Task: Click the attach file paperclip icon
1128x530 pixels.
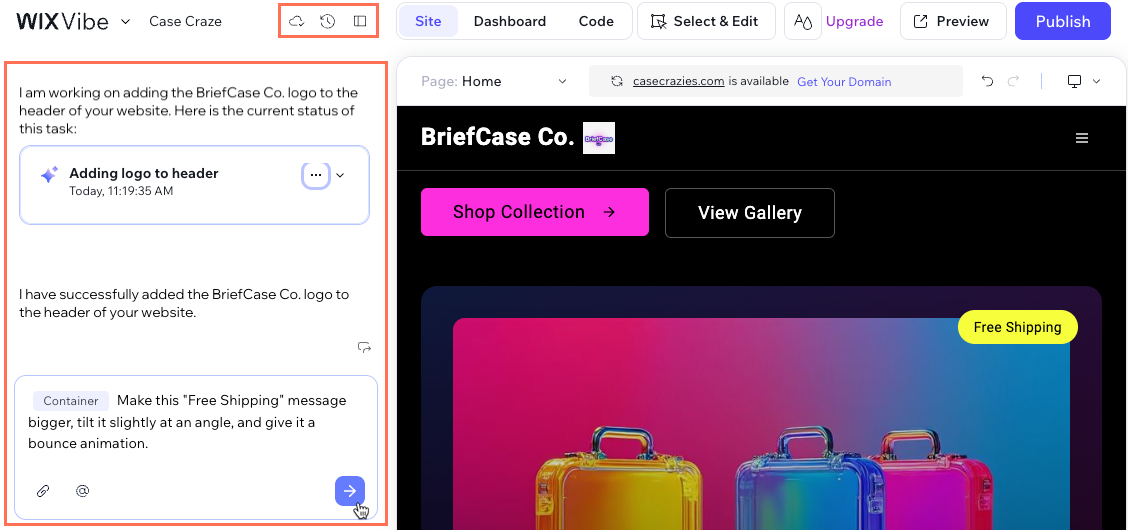Action: tap(43, 491)
